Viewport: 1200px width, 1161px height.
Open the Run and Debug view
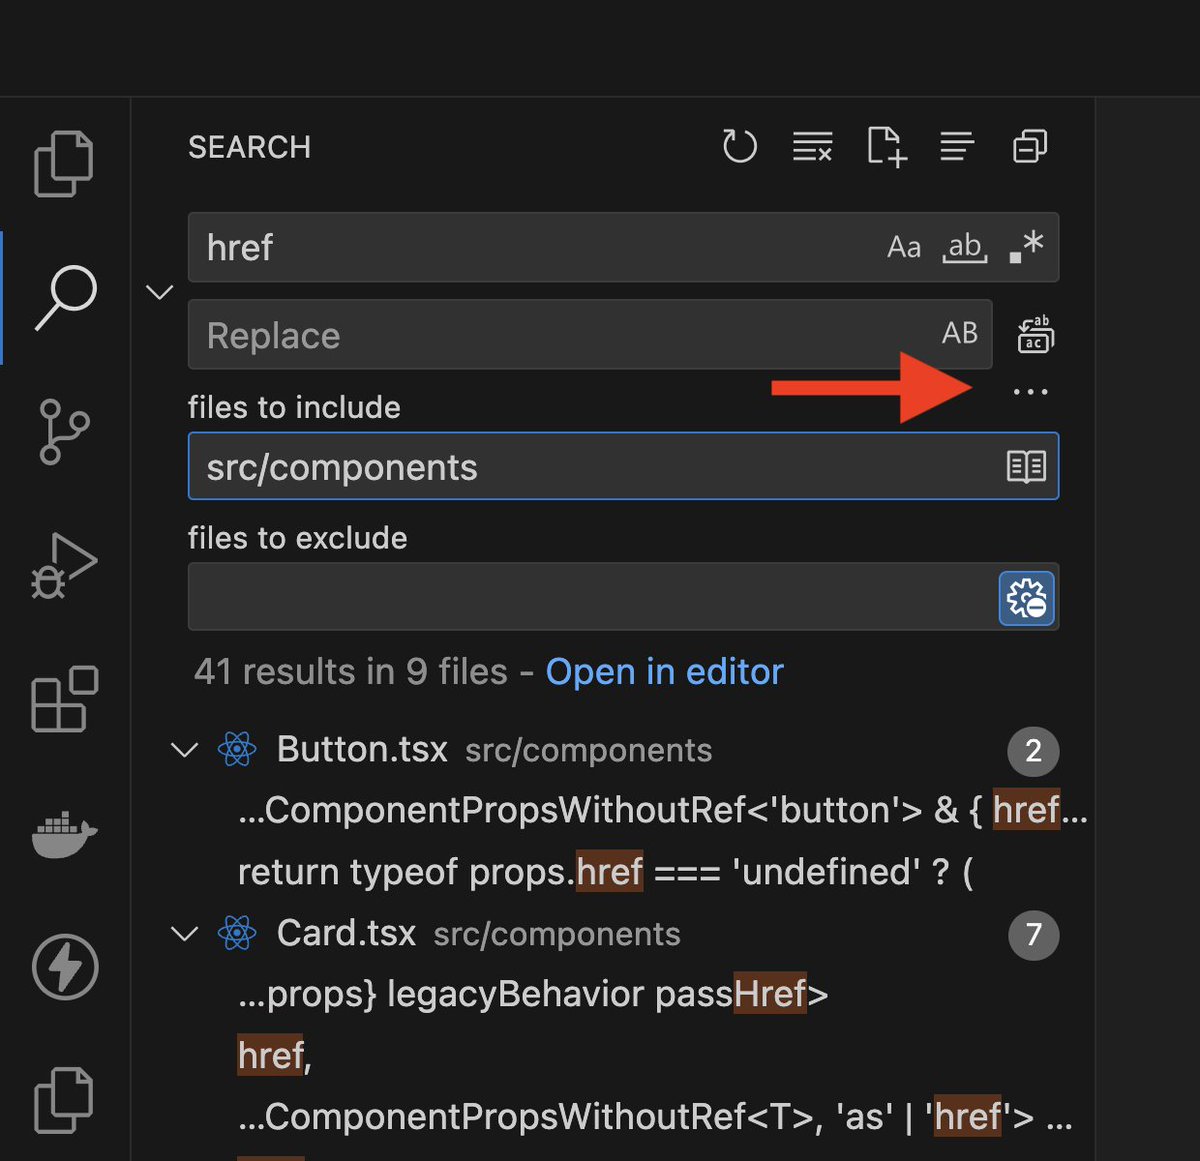point(63,565)
